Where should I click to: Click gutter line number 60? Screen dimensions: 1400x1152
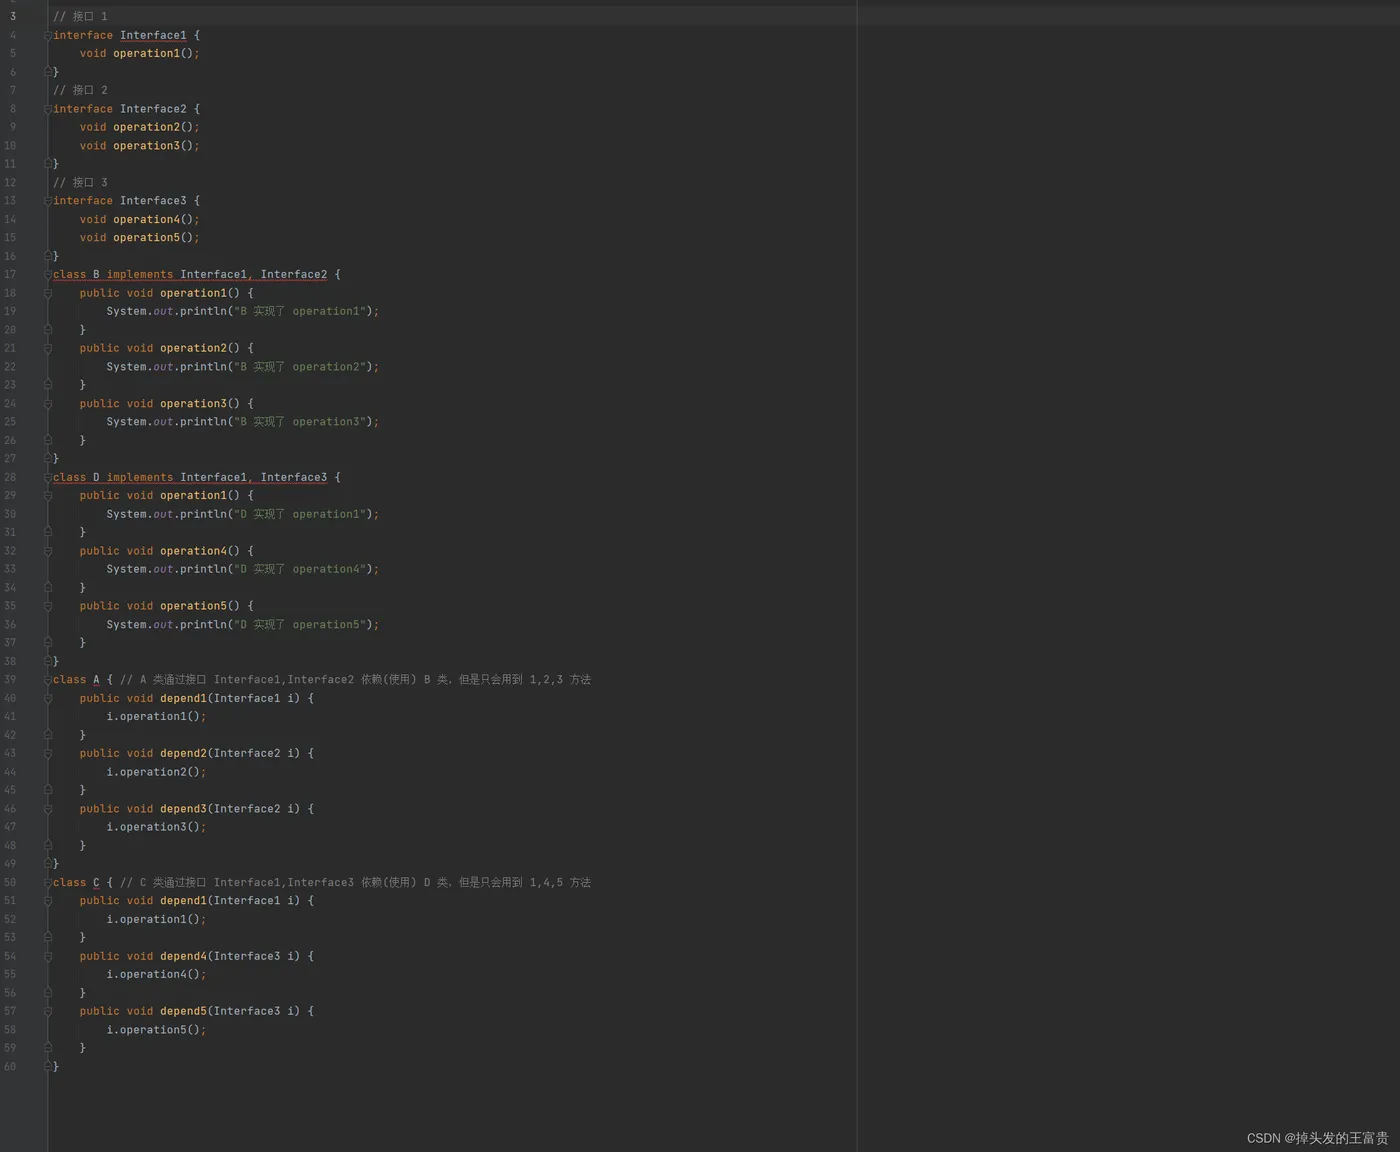coord(10,1067)
